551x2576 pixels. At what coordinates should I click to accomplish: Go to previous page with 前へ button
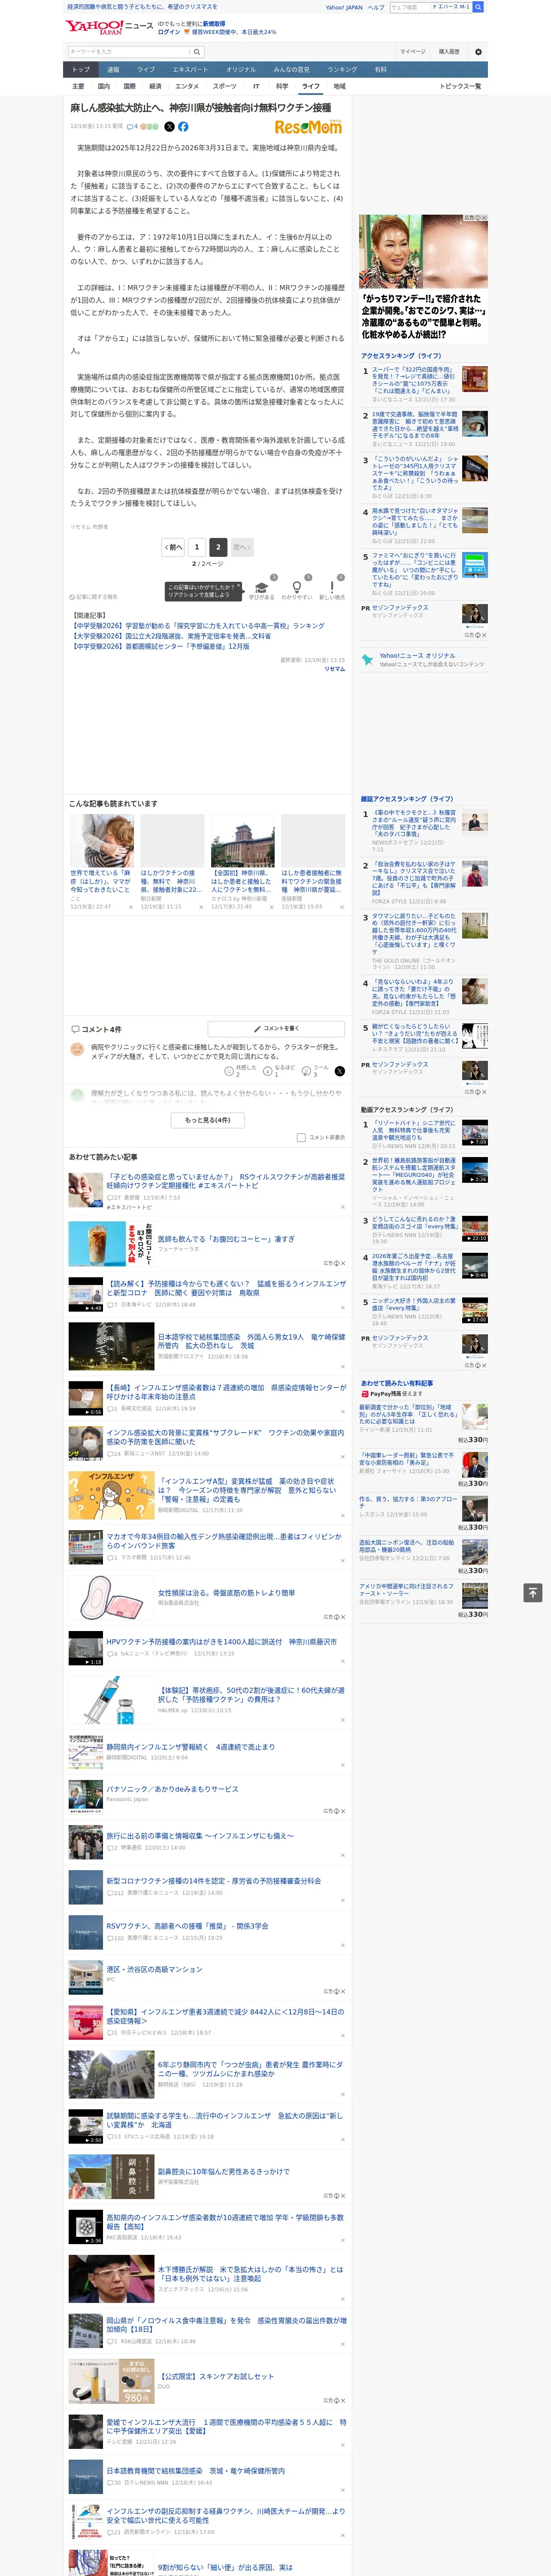click(174, 547)
